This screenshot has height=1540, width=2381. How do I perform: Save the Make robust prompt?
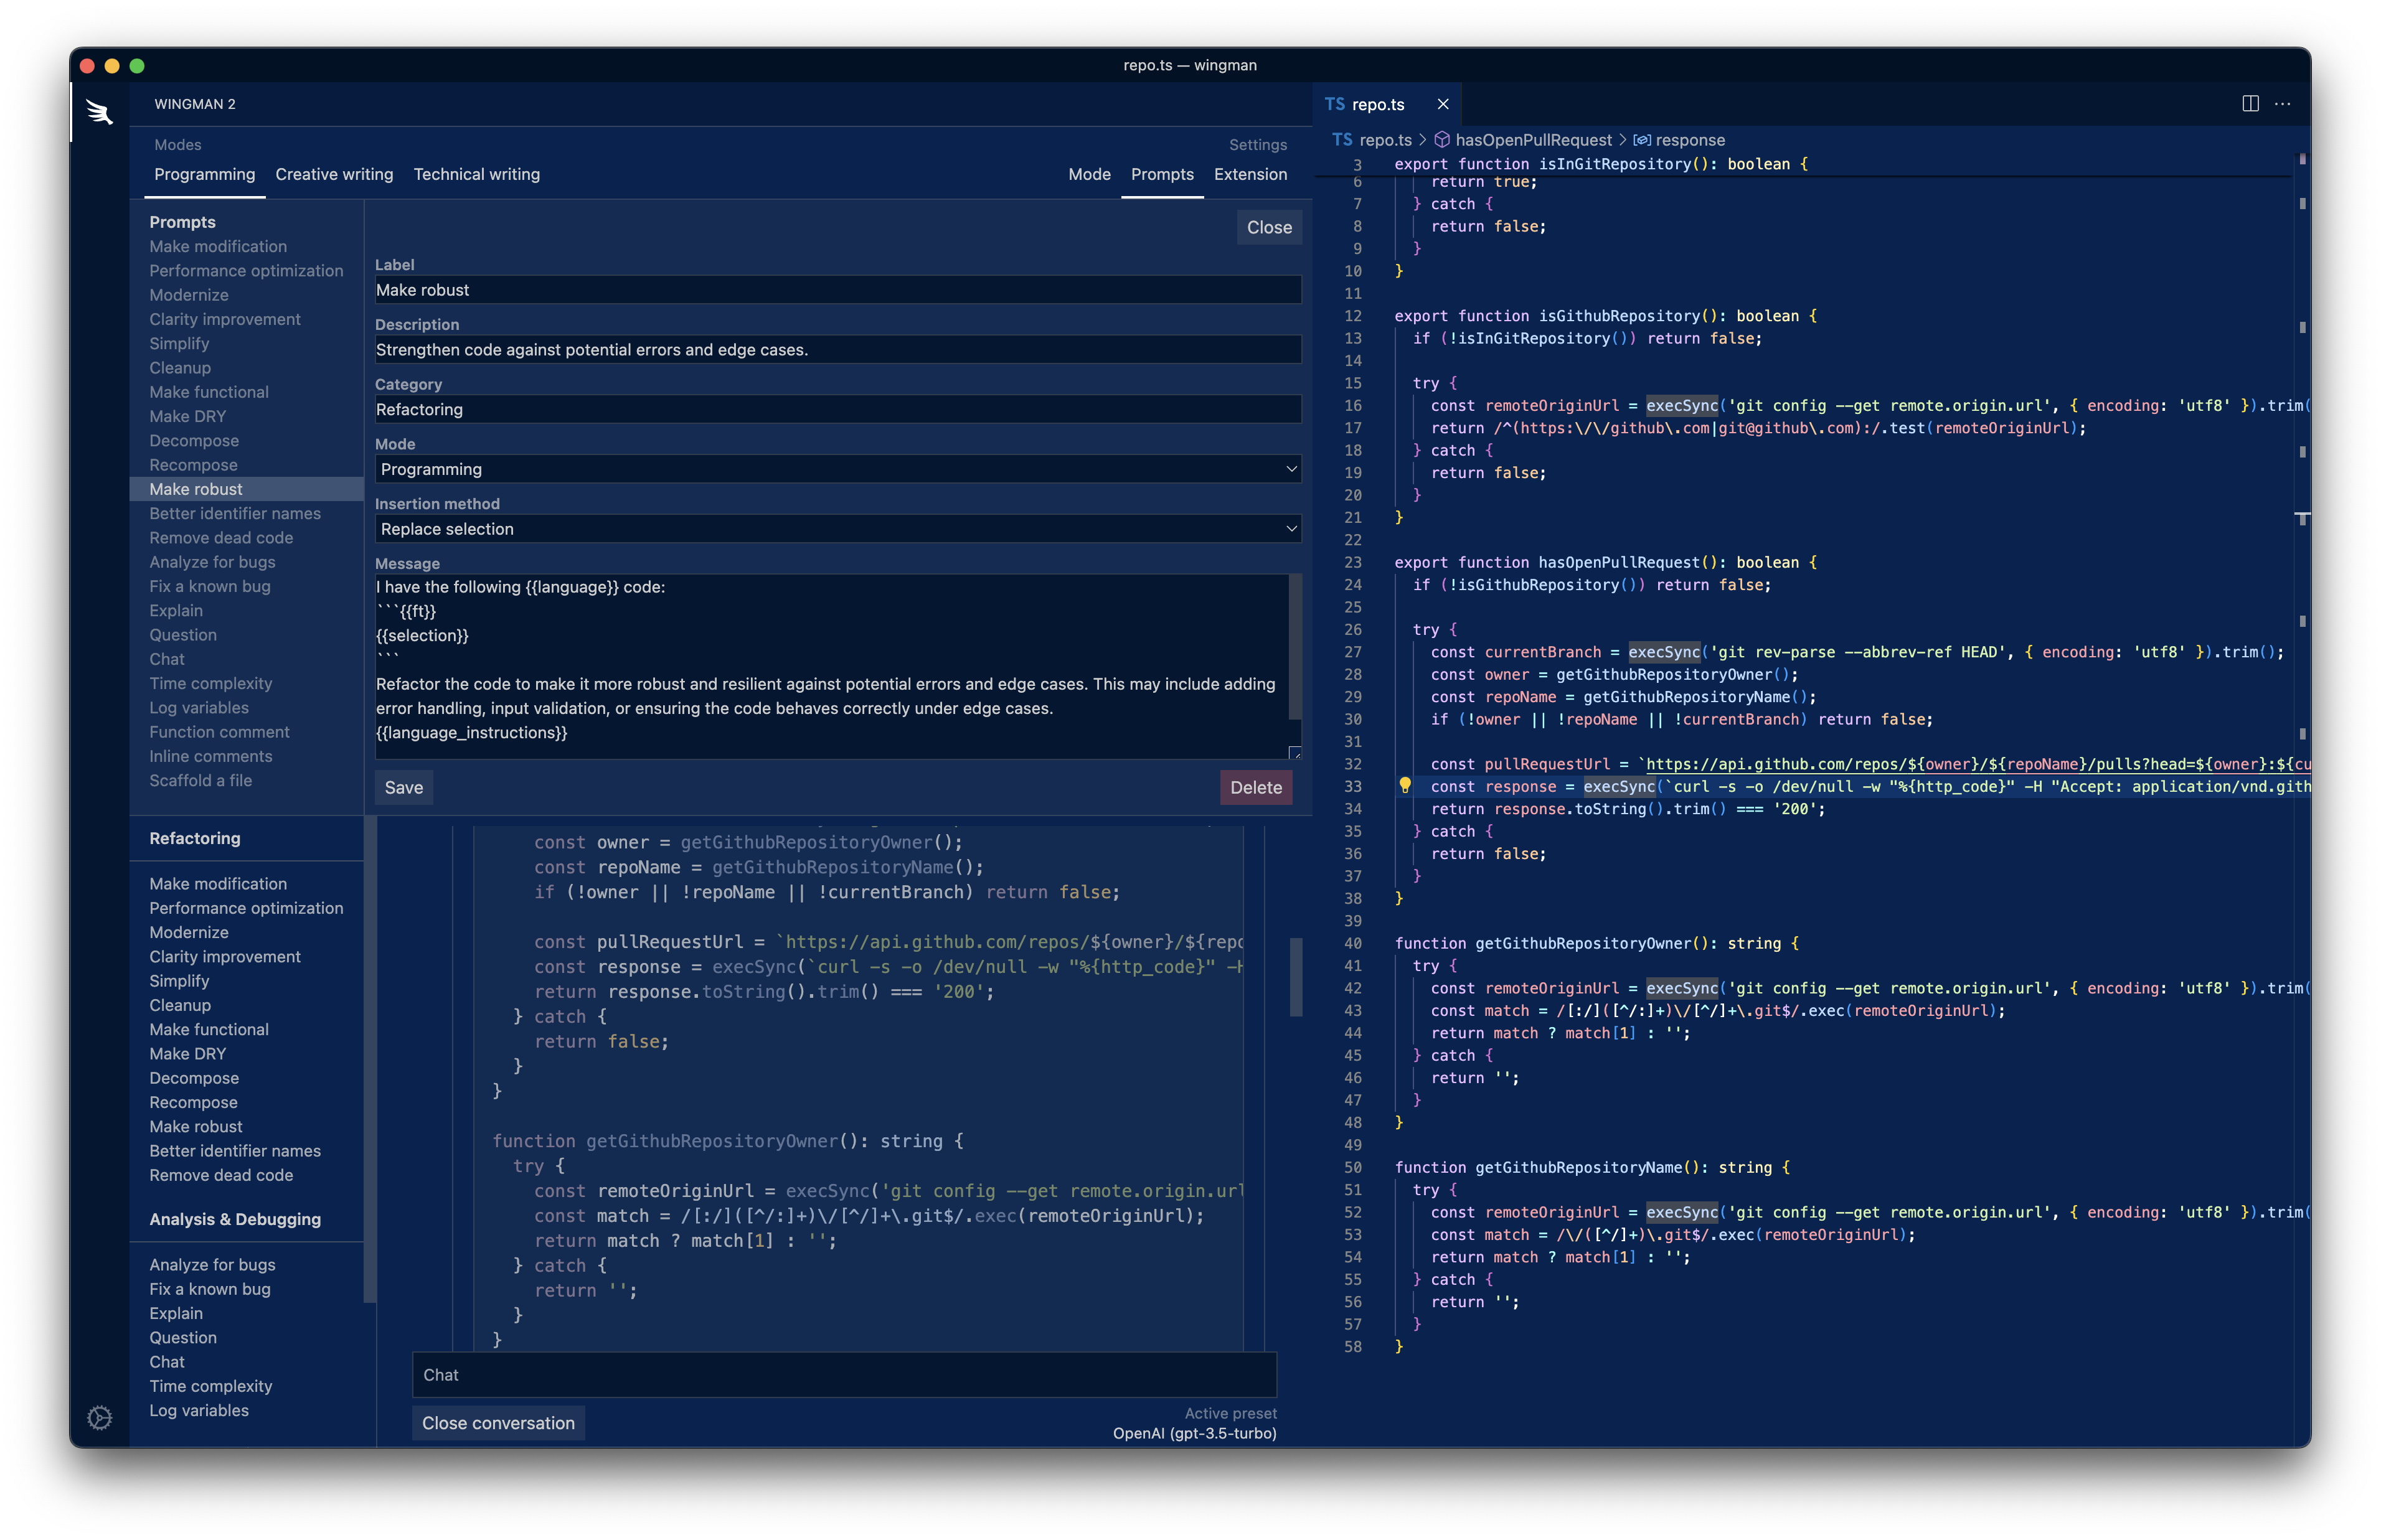pyautogui.click(x=403, y=788)
